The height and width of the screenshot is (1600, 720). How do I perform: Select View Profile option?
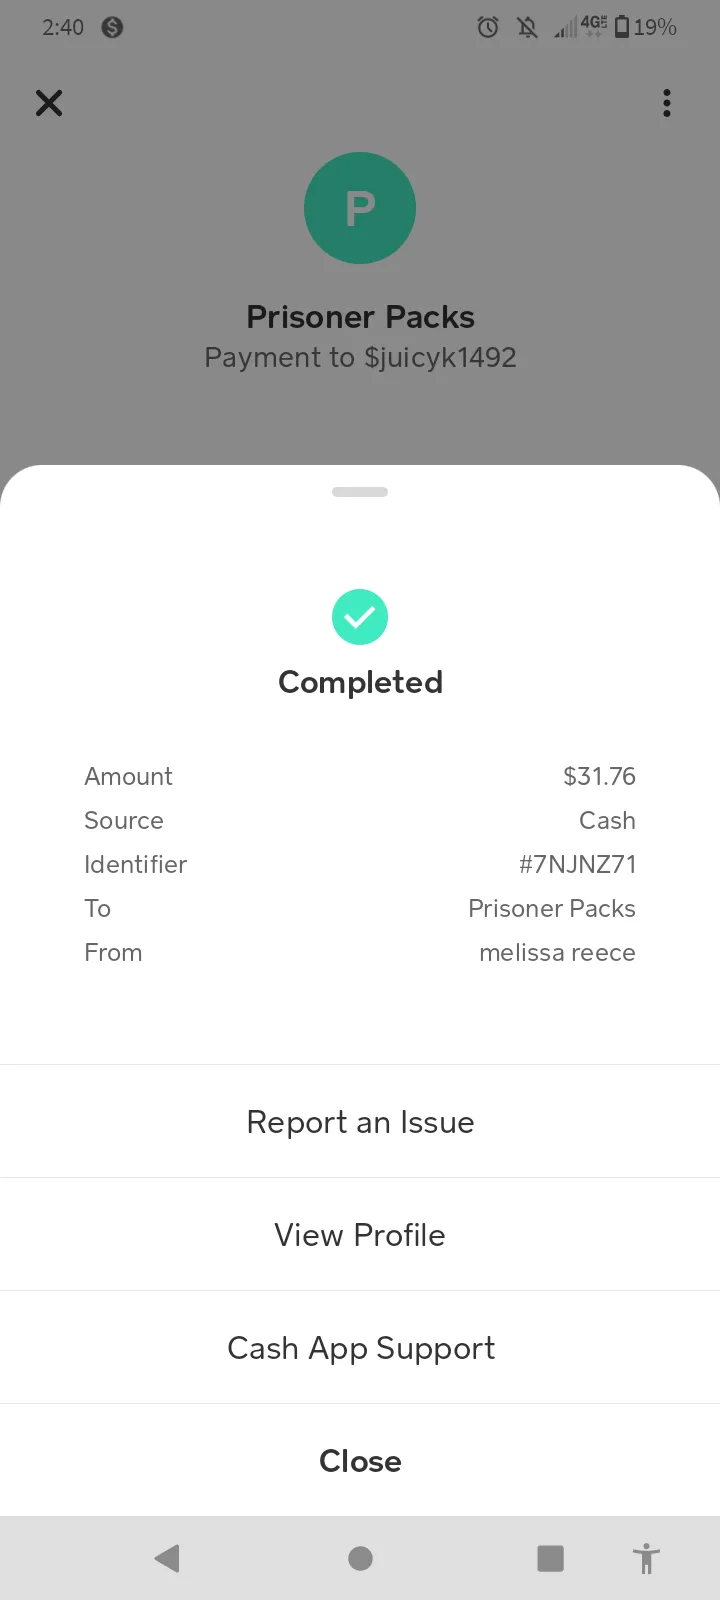click(360, 1235)
